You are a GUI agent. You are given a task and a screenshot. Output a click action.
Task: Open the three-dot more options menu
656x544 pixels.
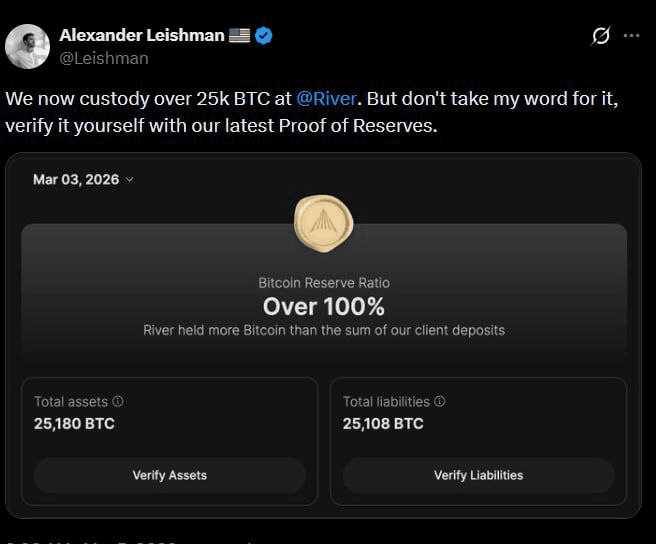tap(631, 36)
